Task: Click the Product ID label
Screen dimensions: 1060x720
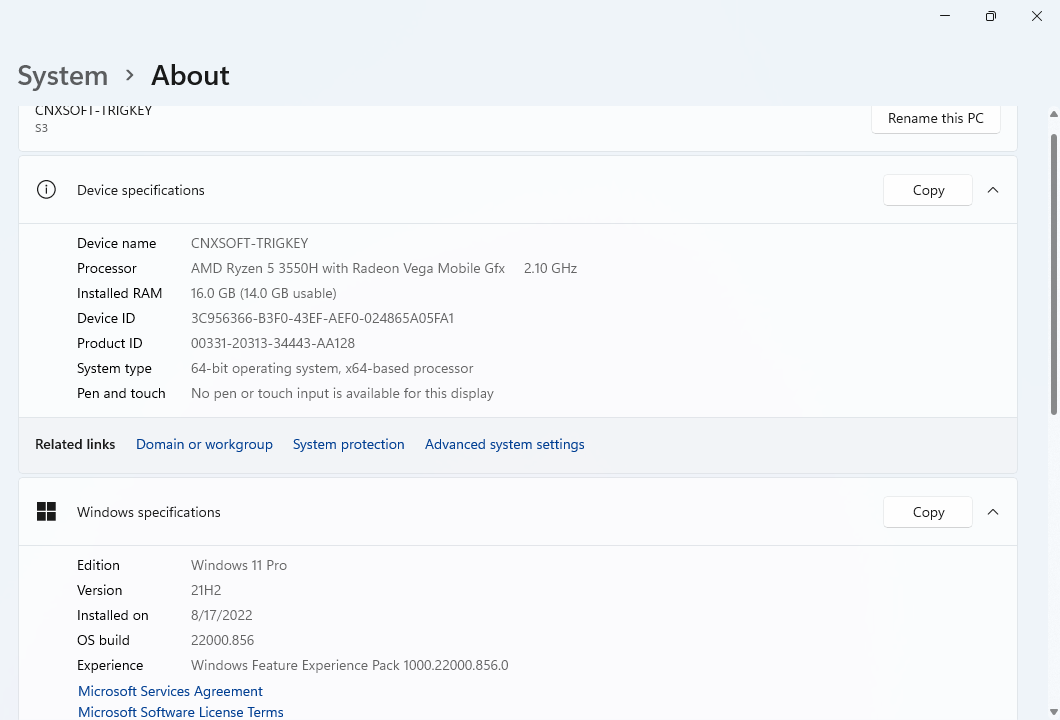Action: click(x=110, y=343)
